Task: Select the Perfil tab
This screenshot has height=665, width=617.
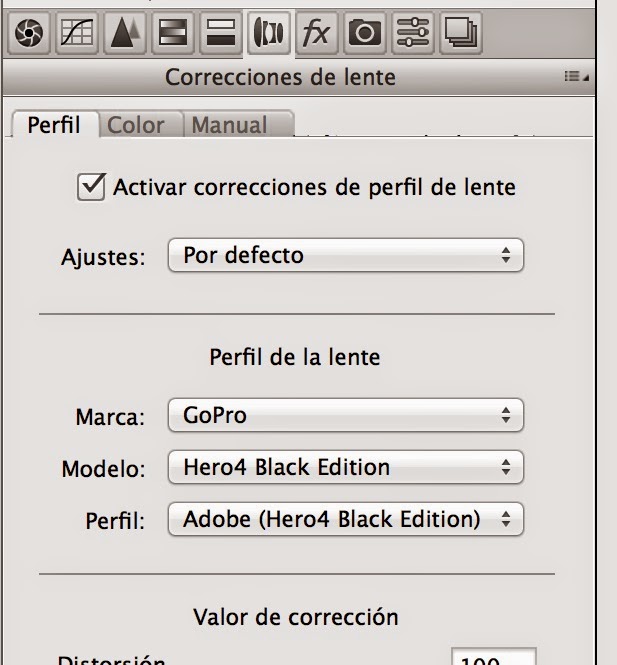Action: pyautogui.click(x=54, y=126)
